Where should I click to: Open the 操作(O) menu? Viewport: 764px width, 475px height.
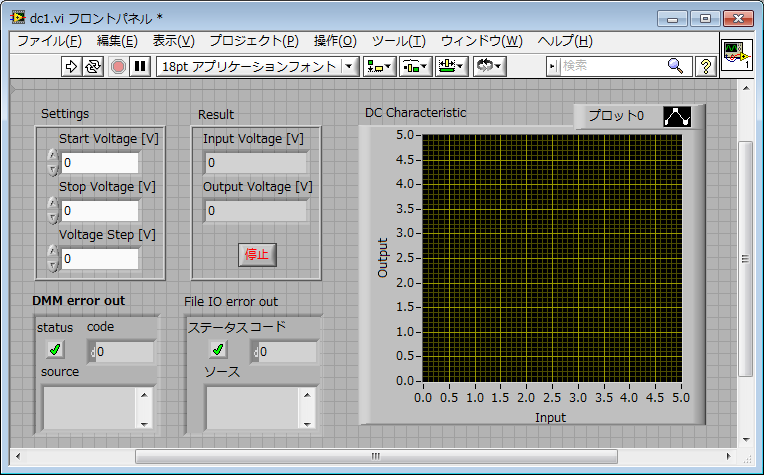click(335, 41)
